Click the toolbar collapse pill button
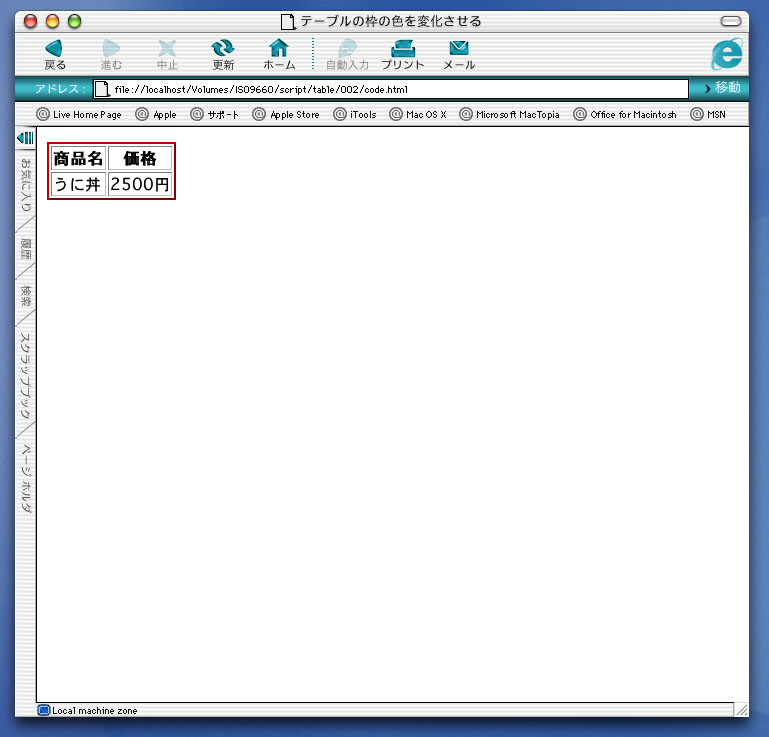769x737 pixels. (731, 21)
